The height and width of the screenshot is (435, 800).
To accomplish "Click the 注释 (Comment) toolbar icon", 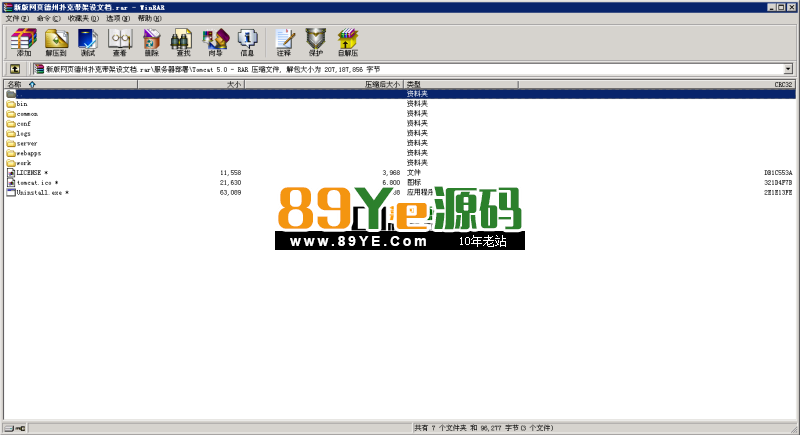I will tap(284, 42).
